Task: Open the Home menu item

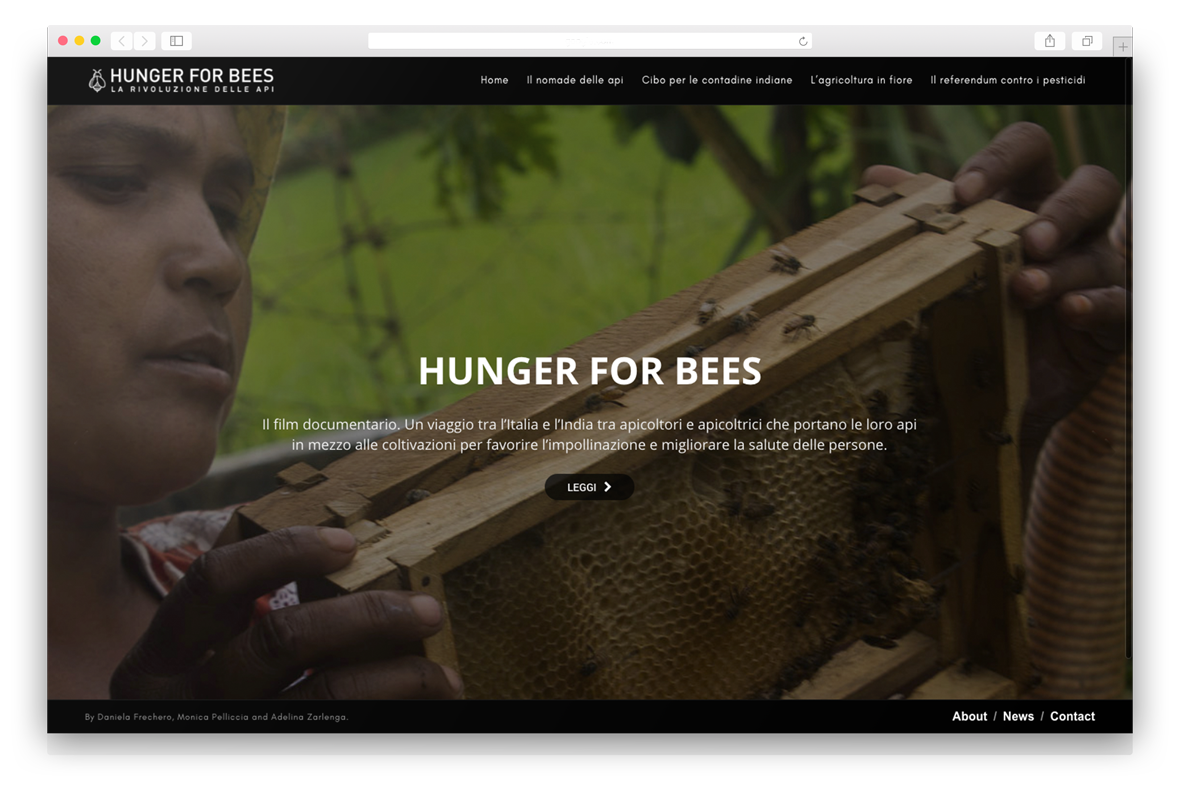Action: pos(494,80)
